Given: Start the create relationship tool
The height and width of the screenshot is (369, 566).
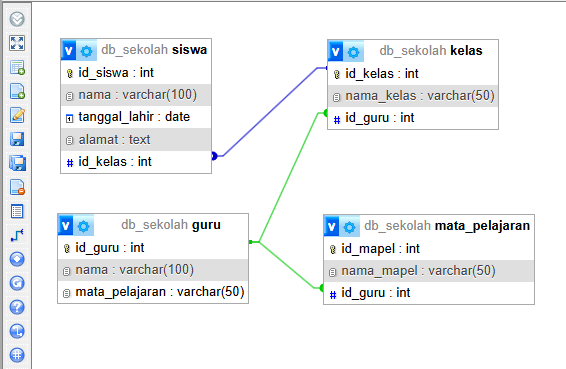Looking at the screenshot, I should [x=17, y=235].
